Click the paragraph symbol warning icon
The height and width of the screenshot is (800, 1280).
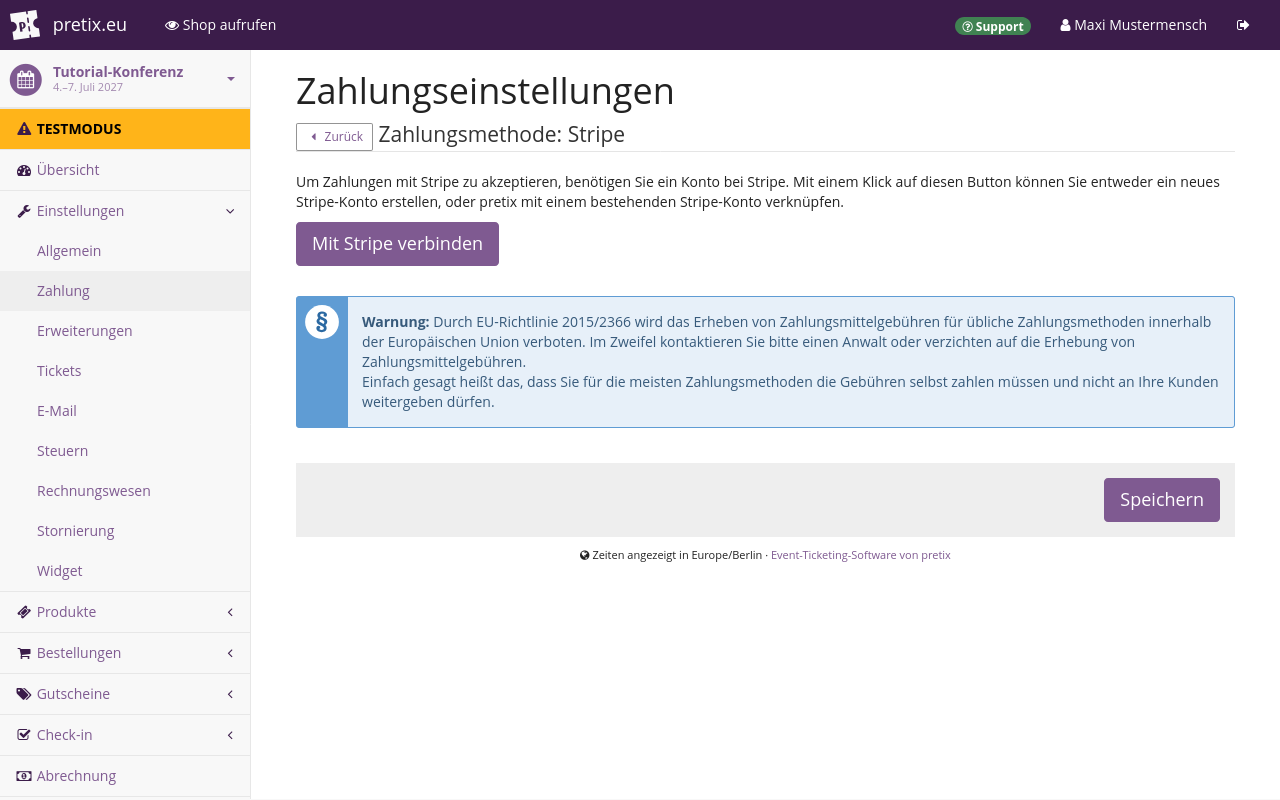tap(322, 322)
